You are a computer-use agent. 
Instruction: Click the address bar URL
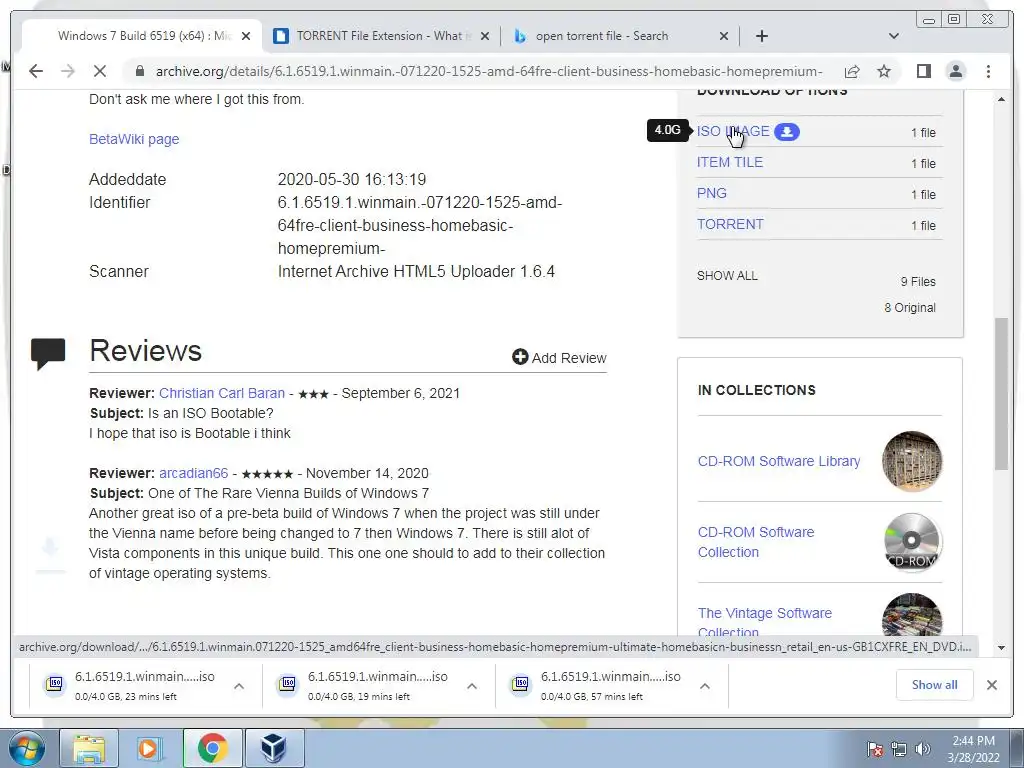[x=488, y=71]
